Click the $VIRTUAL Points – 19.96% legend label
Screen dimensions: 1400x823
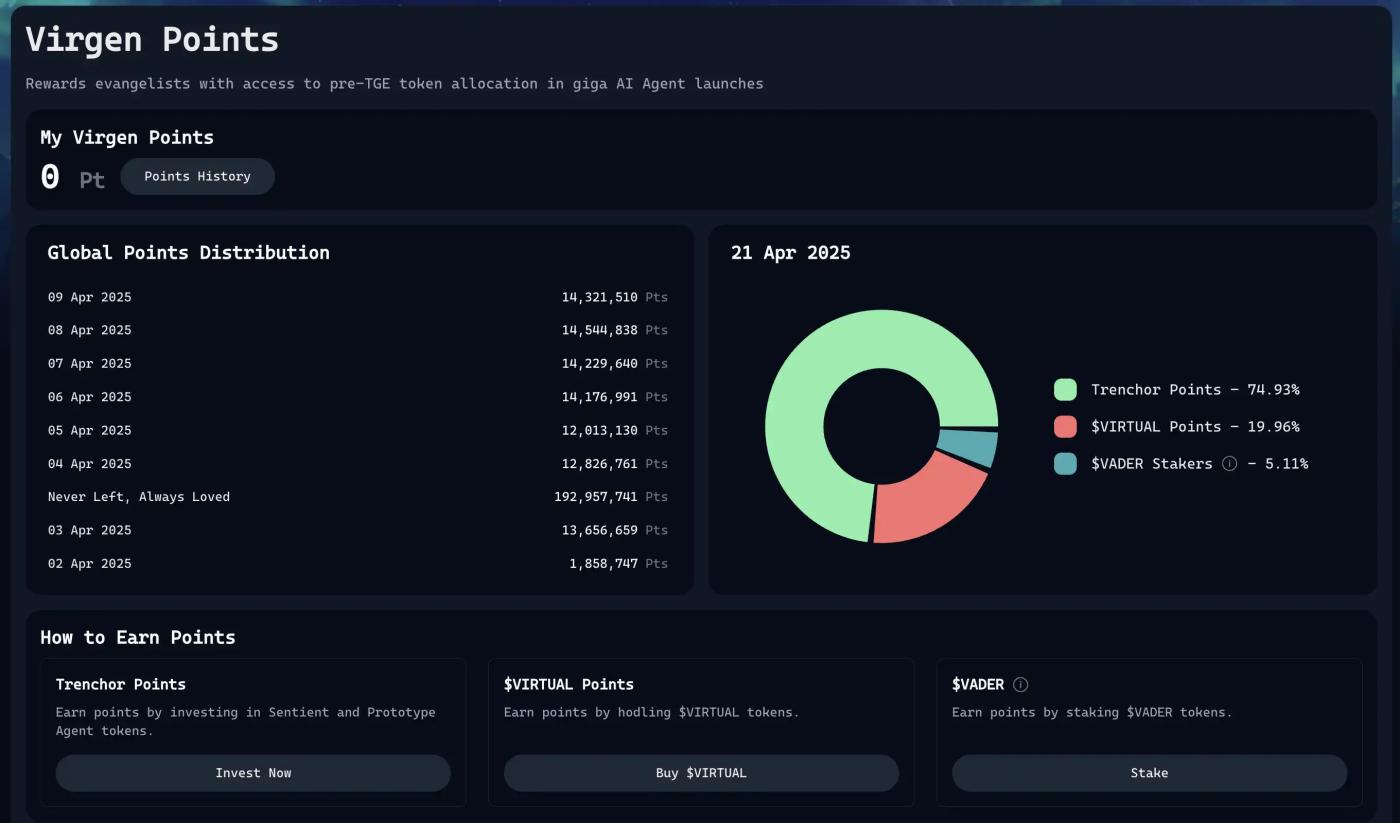pyautogui.click(x=1195, y=427)
